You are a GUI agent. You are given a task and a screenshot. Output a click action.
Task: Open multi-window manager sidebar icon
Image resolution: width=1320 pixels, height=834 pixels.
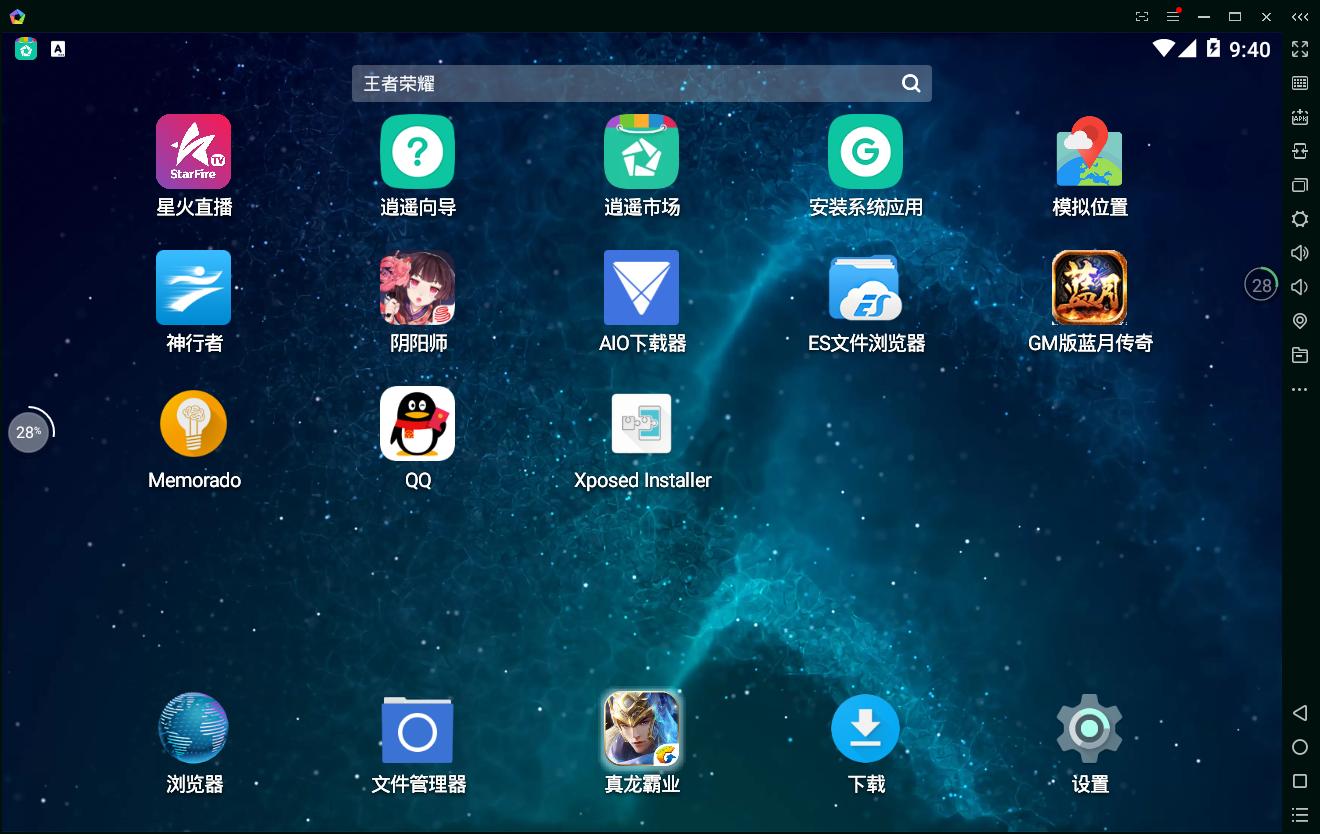(x=1300, y=185)
